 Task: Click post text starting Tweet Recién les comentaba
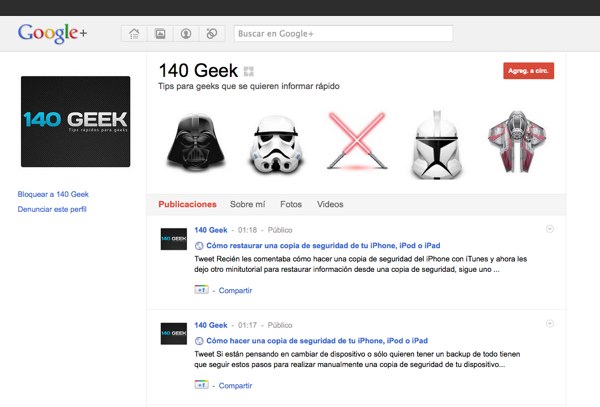click(x=360, y=264)
